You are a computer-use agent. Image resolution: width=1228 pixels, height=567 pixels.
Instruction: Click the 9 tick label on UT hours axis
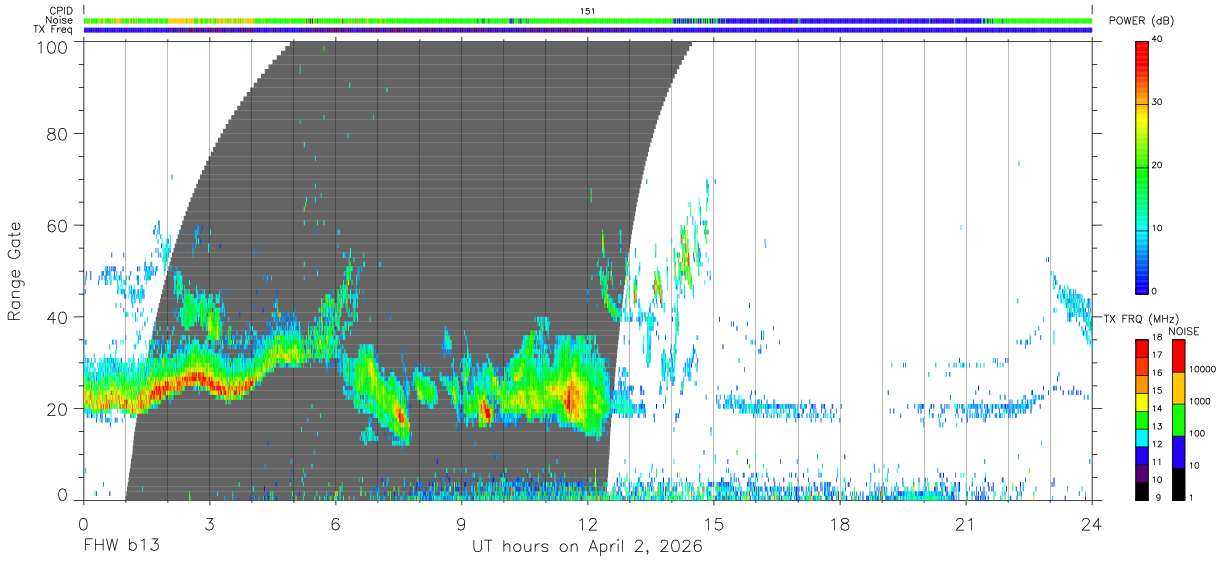click(461, 523)
